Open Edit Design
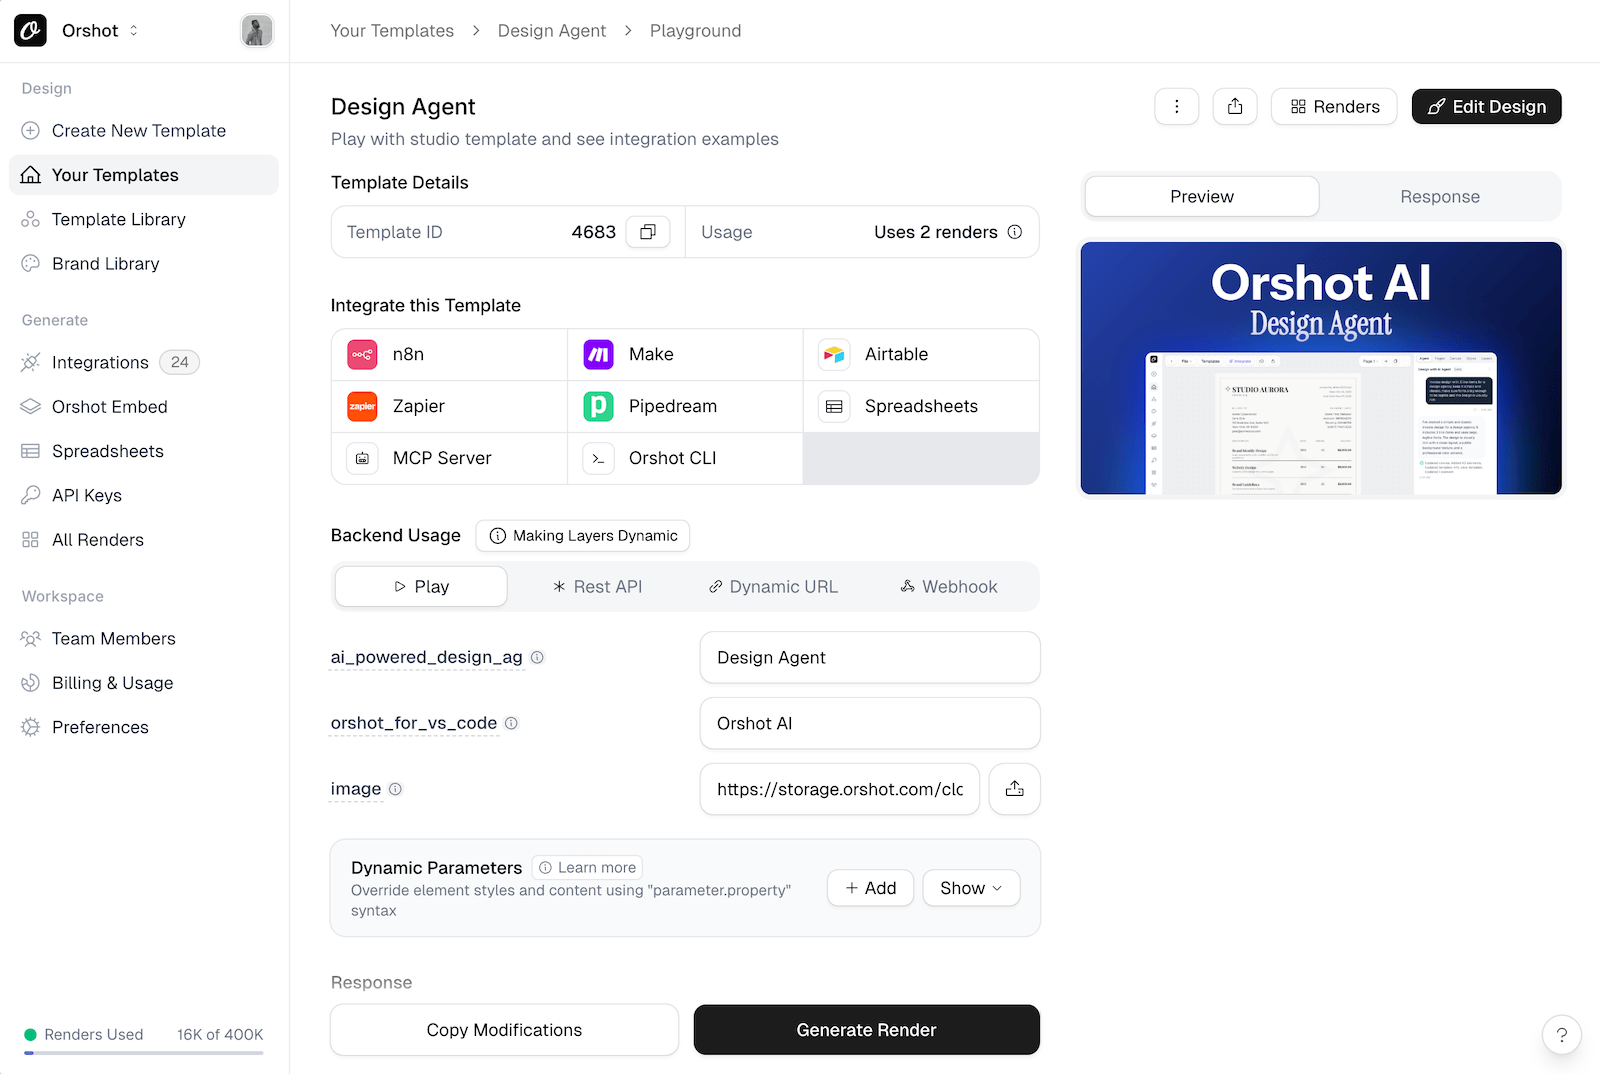The width and height of the screenshot is (1600, 1074). pyautogui.click(x=1487, y=106)
